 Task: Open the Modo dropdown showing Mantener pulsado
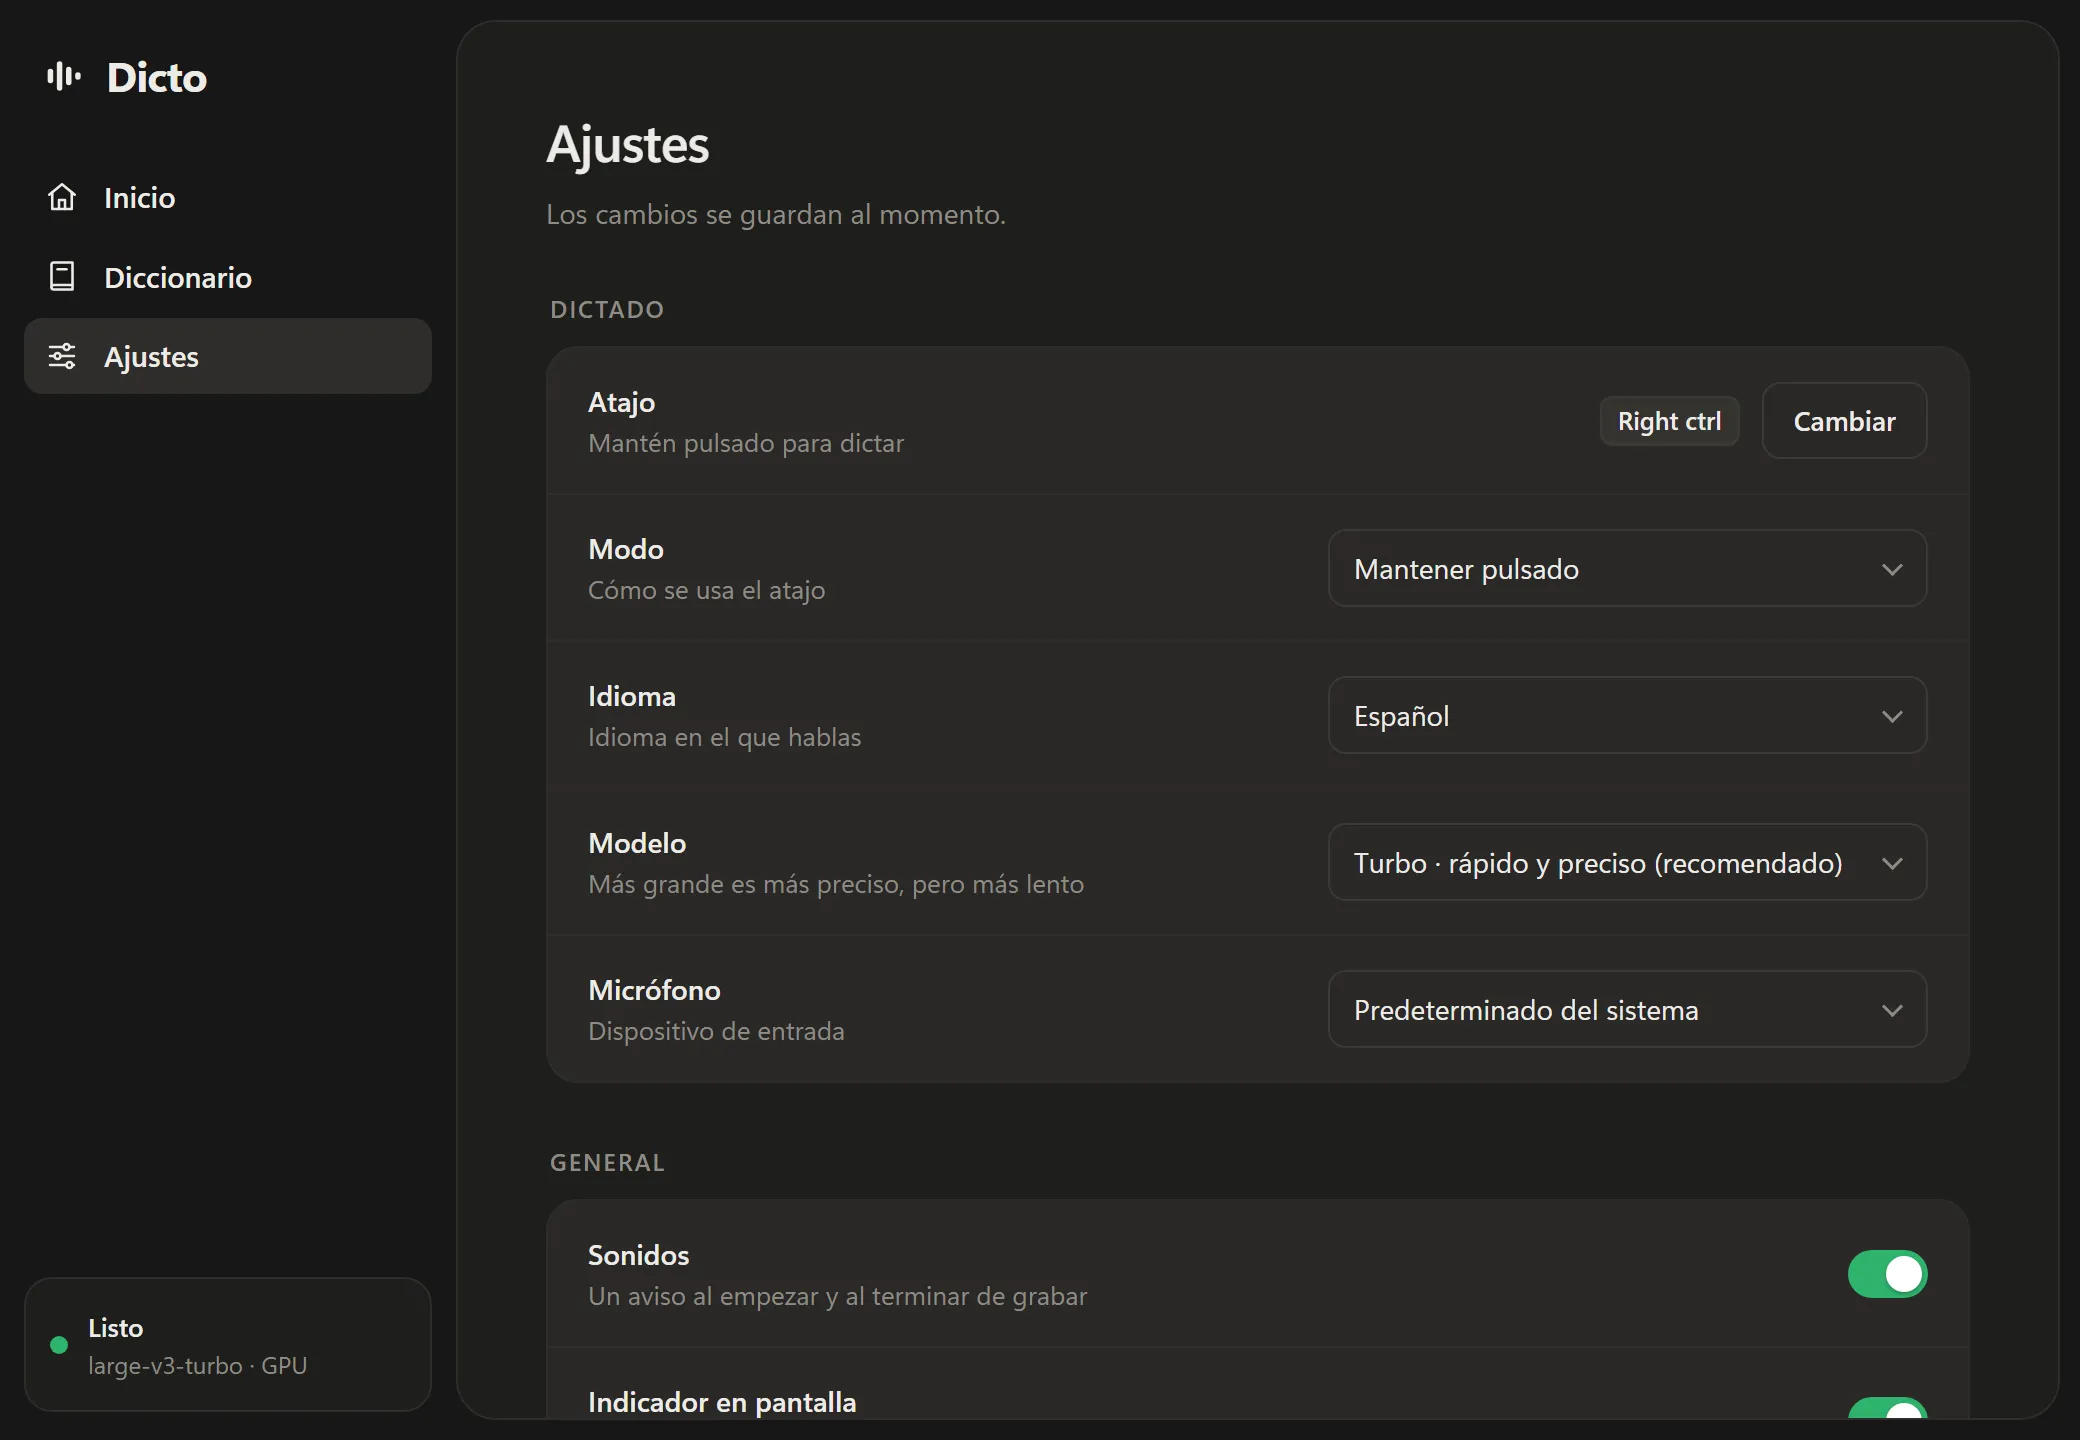coord(1627,568)
